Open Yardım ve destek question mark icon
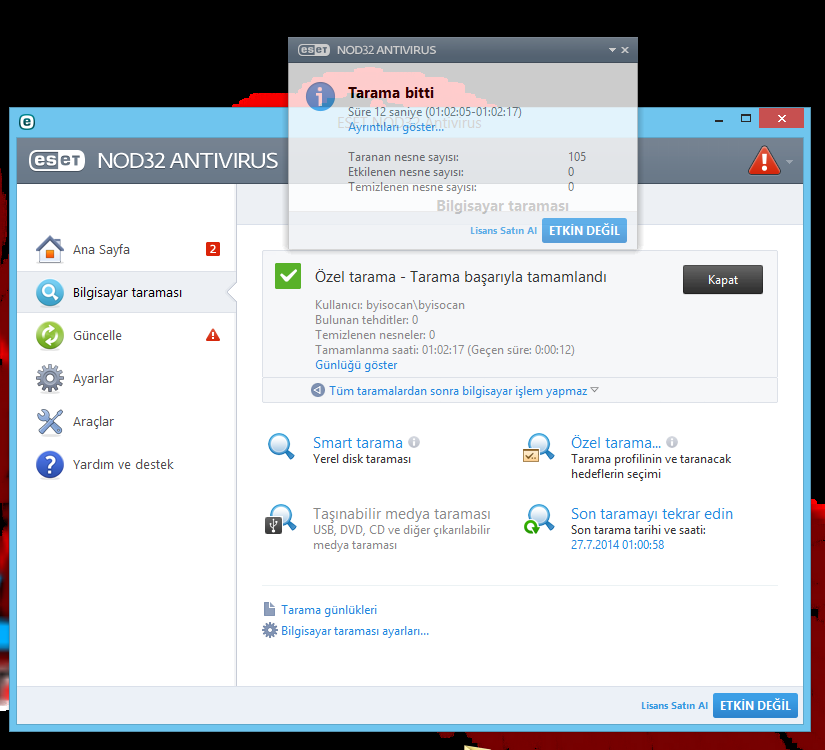The image size is (825, 750). tap(49, 465)
